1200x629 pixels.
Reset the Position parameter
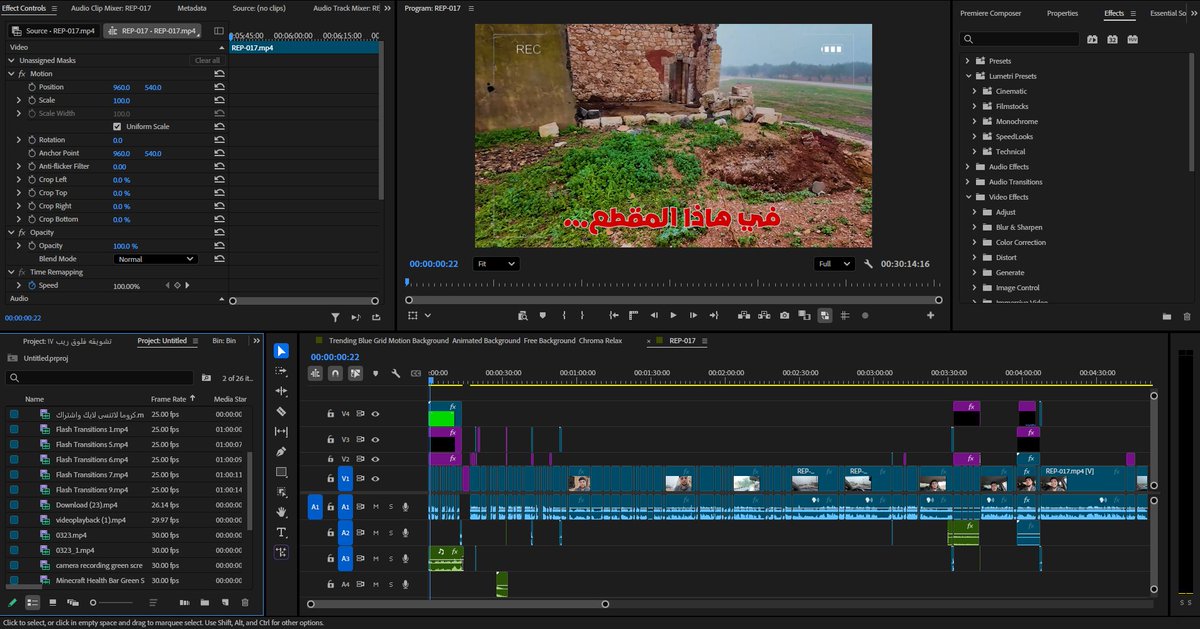(218, 87)
